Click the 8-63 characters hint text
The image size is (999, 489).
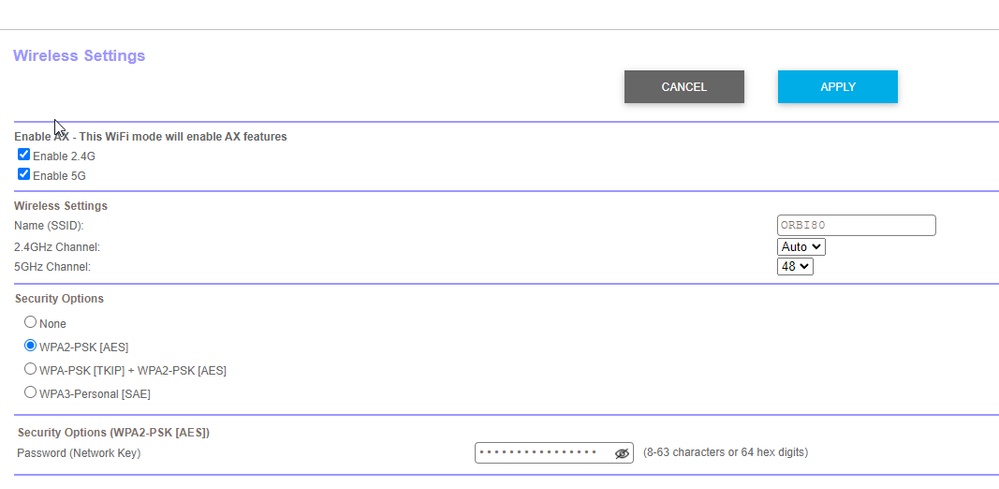pyautogui.click(x=725, y=453)
